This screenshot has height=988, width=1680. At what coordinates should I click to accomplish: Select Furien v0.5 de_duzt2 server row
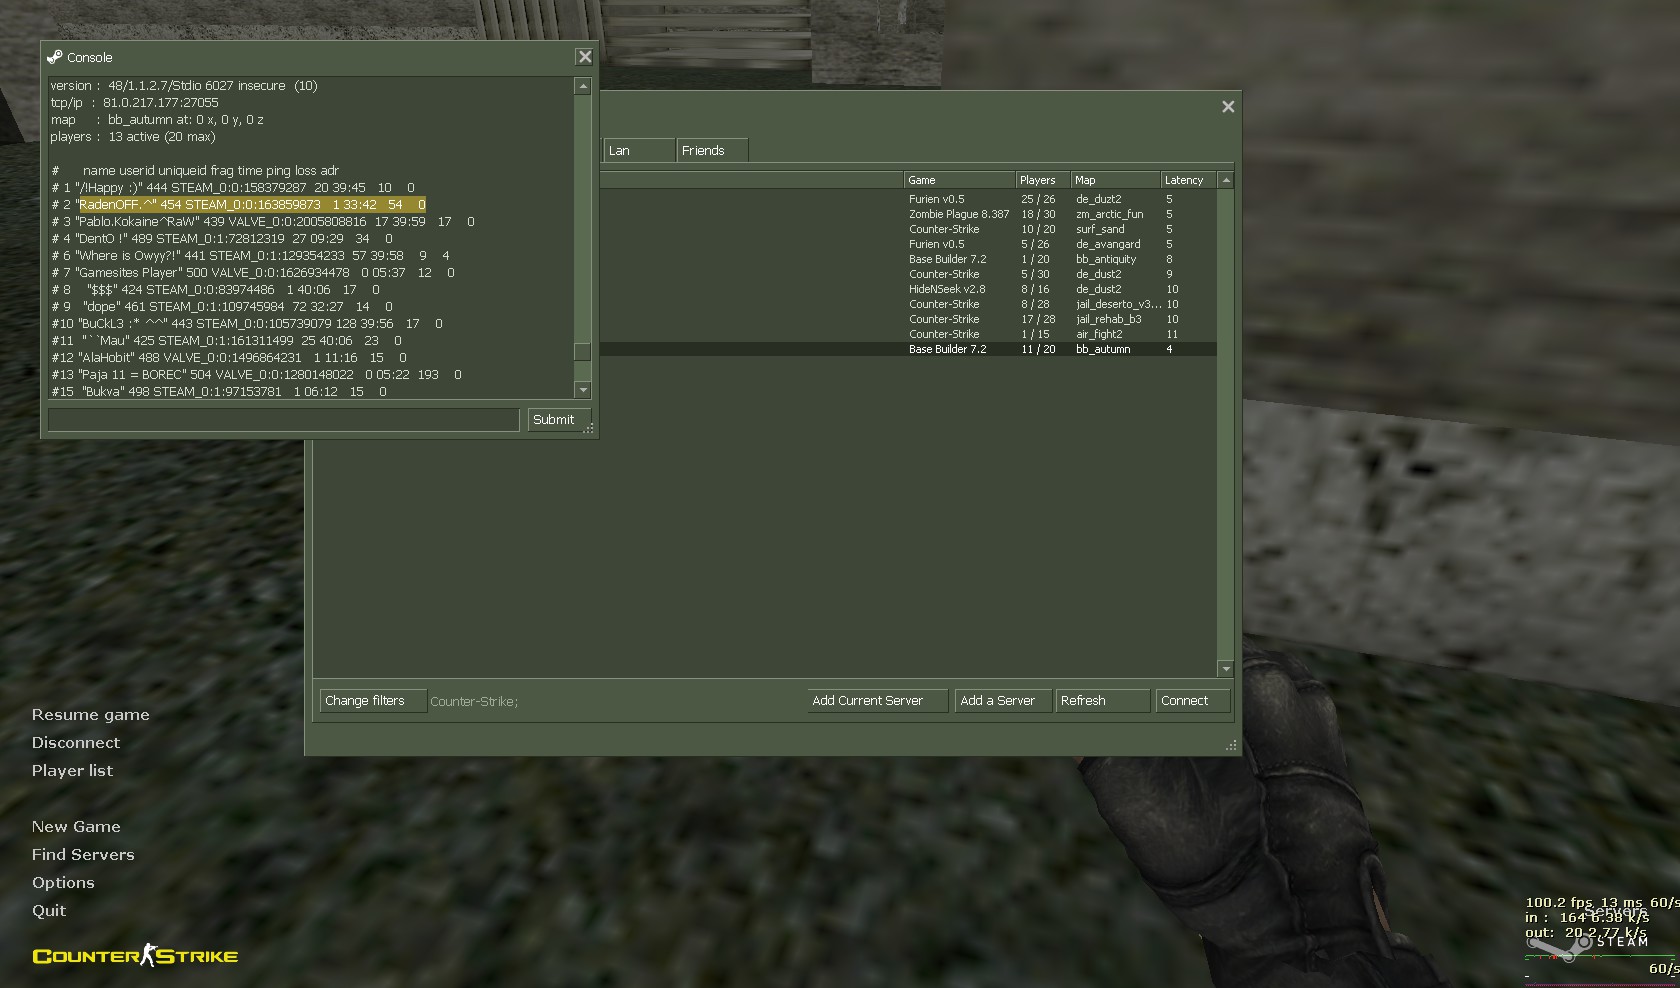pyautogui.click(x=908, y=199)
